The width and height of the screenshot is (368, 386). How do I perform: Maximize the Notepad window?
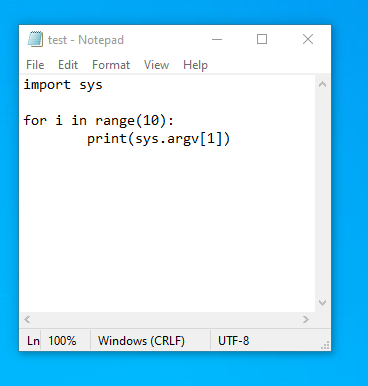262,39
